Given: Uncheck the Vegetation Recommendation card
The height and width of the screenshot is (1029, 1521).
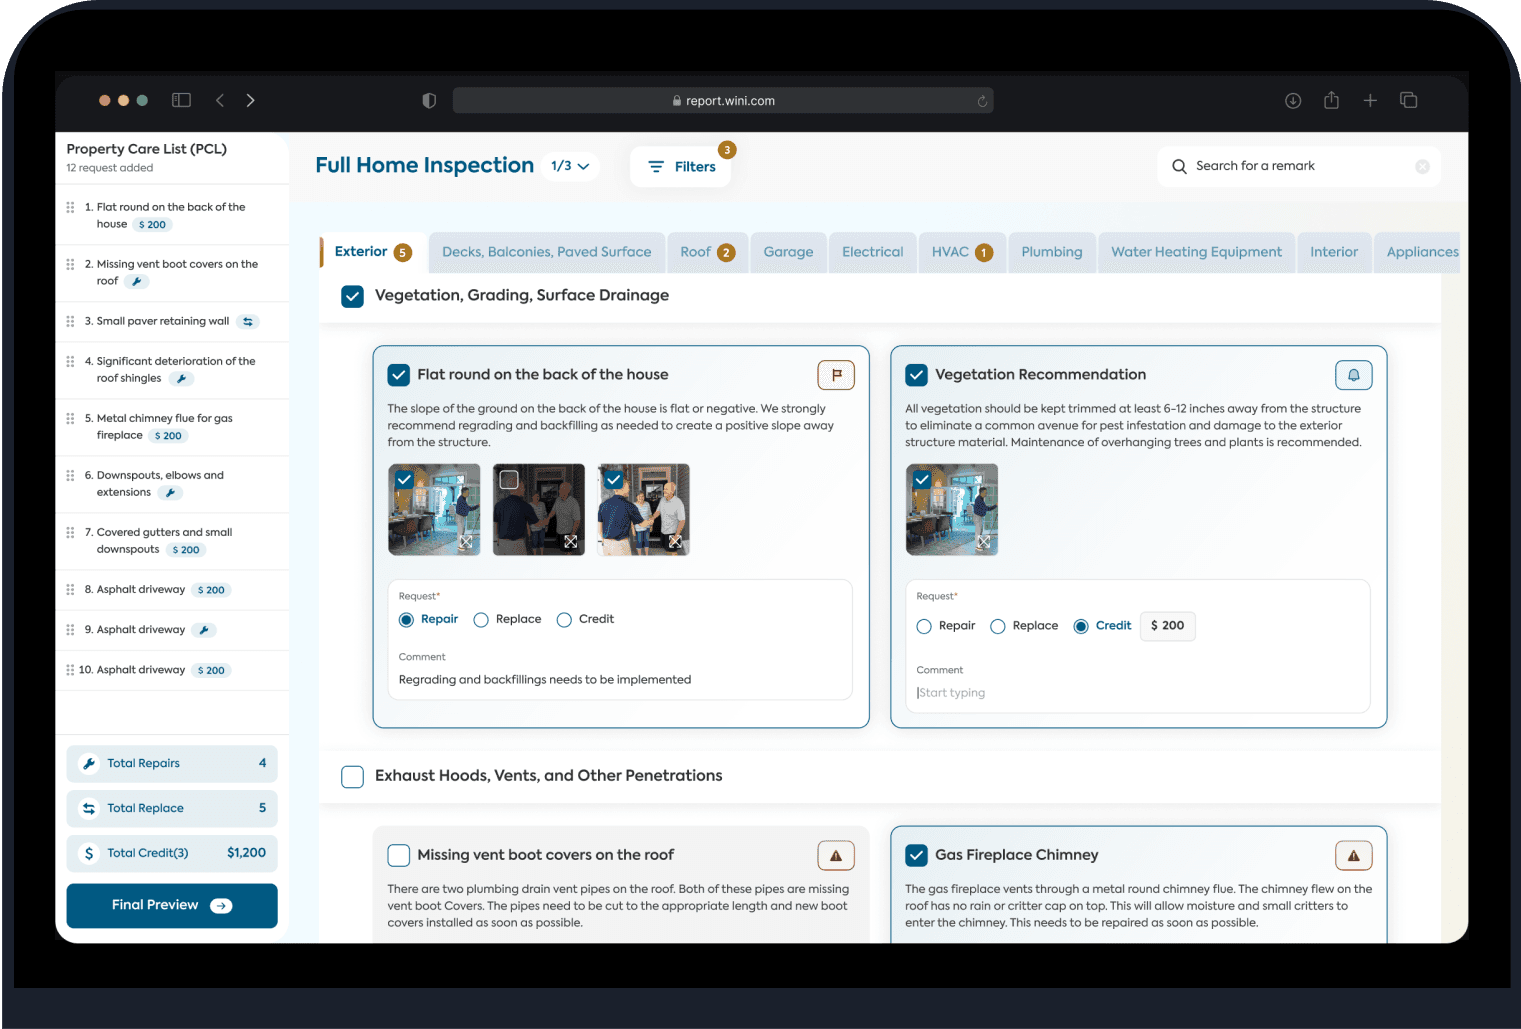Looking at the screenshot, I should click(916, 375).
